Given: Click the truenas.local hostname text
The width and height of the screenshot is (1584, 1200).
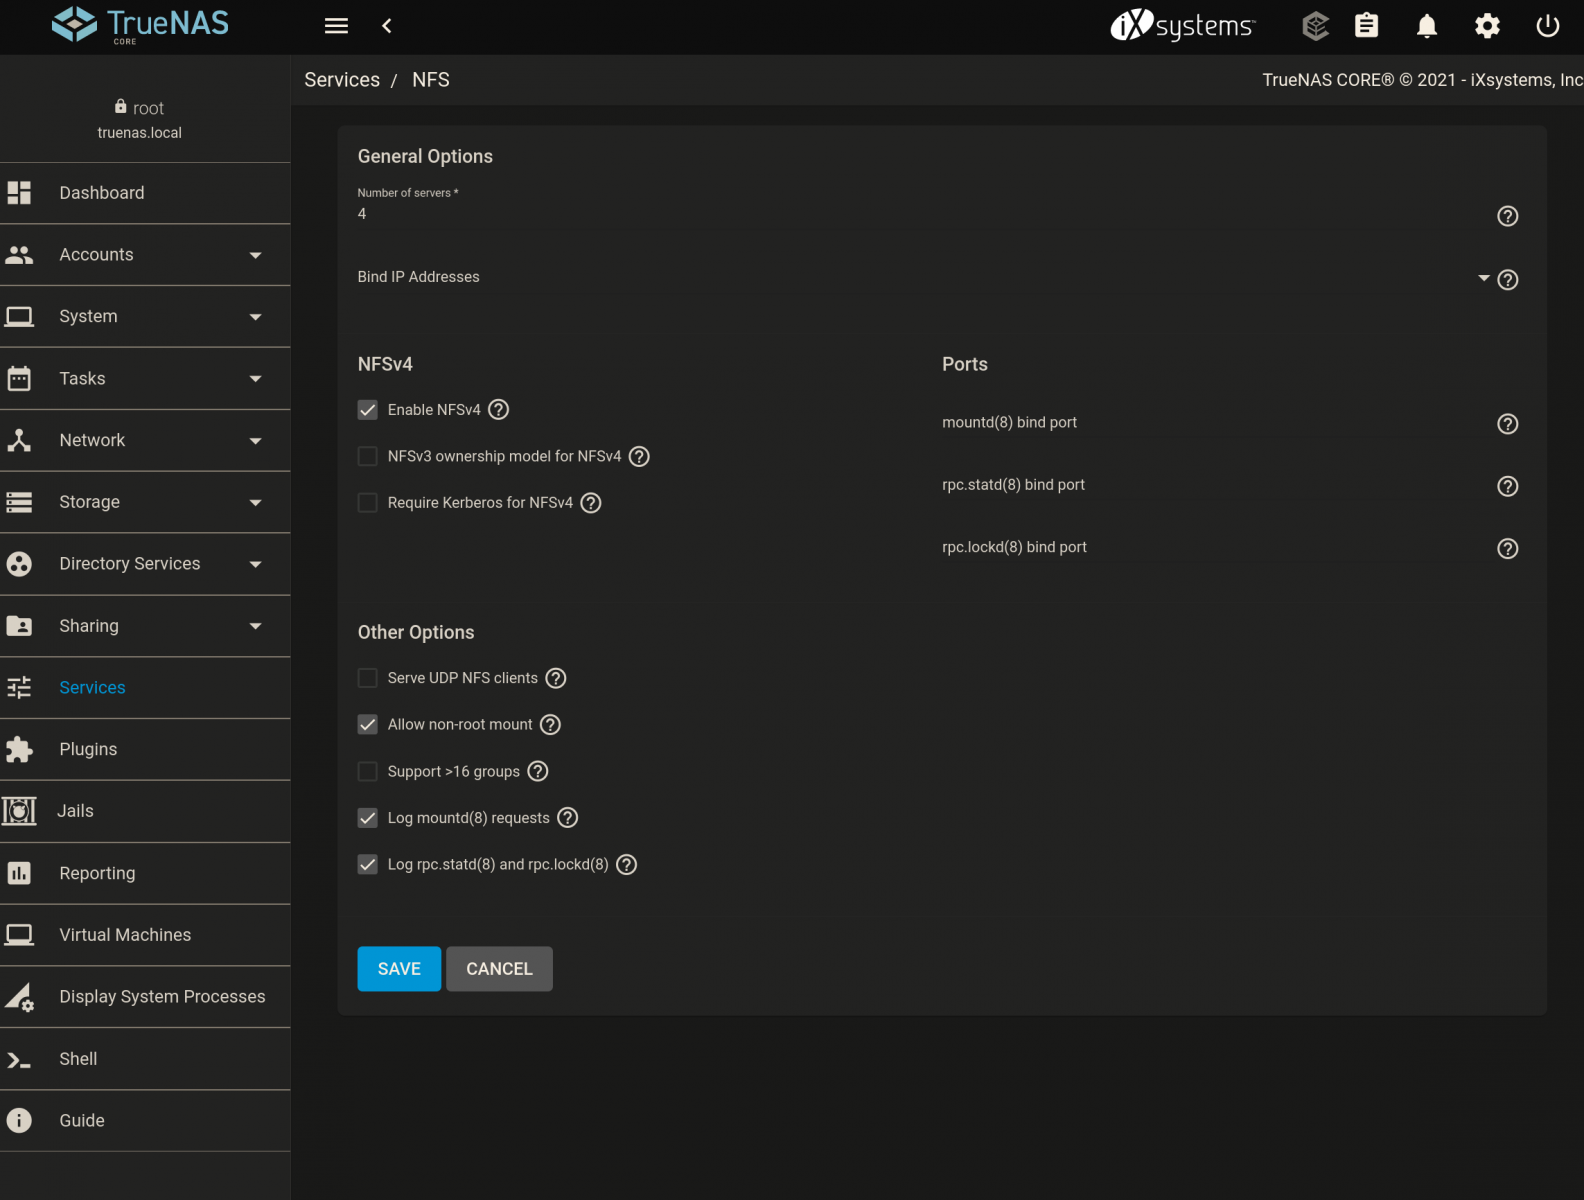Looking at the screenshot, I should tap(140, 133).
